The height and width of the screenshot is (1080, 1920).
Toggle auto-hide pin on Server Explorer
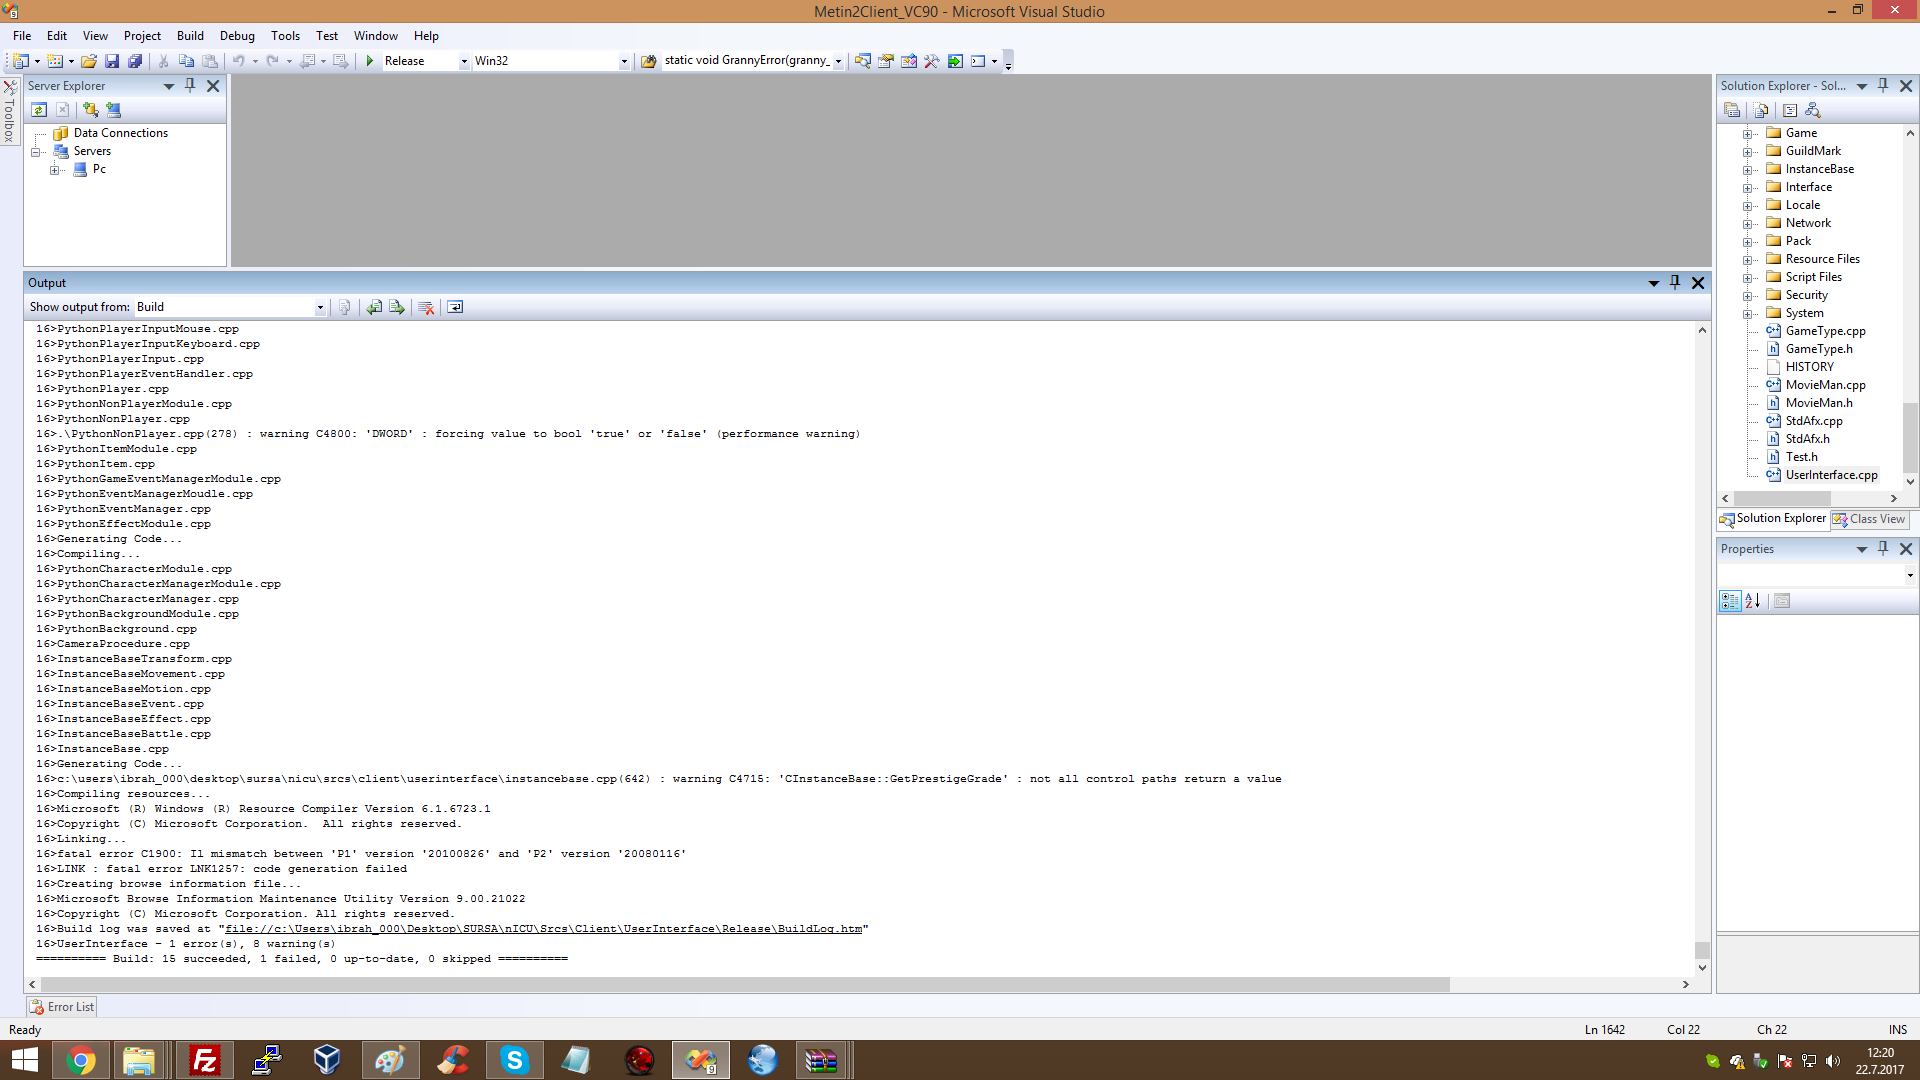click(x=190, y=86)
